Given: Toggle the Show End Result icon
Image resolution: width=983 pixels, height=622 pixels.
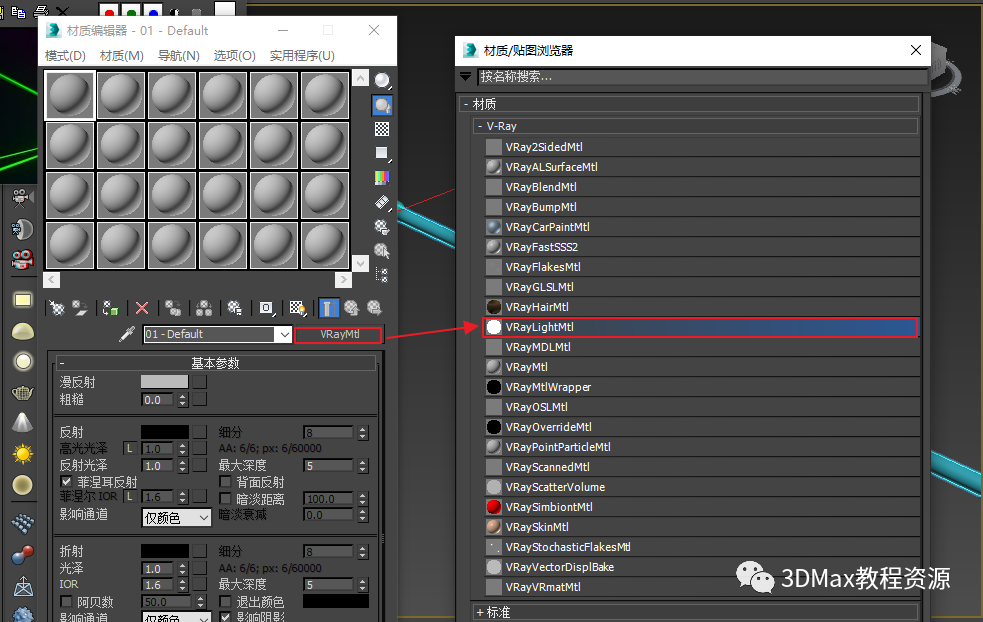Looking at the screenshot, I should coord(329,308).
